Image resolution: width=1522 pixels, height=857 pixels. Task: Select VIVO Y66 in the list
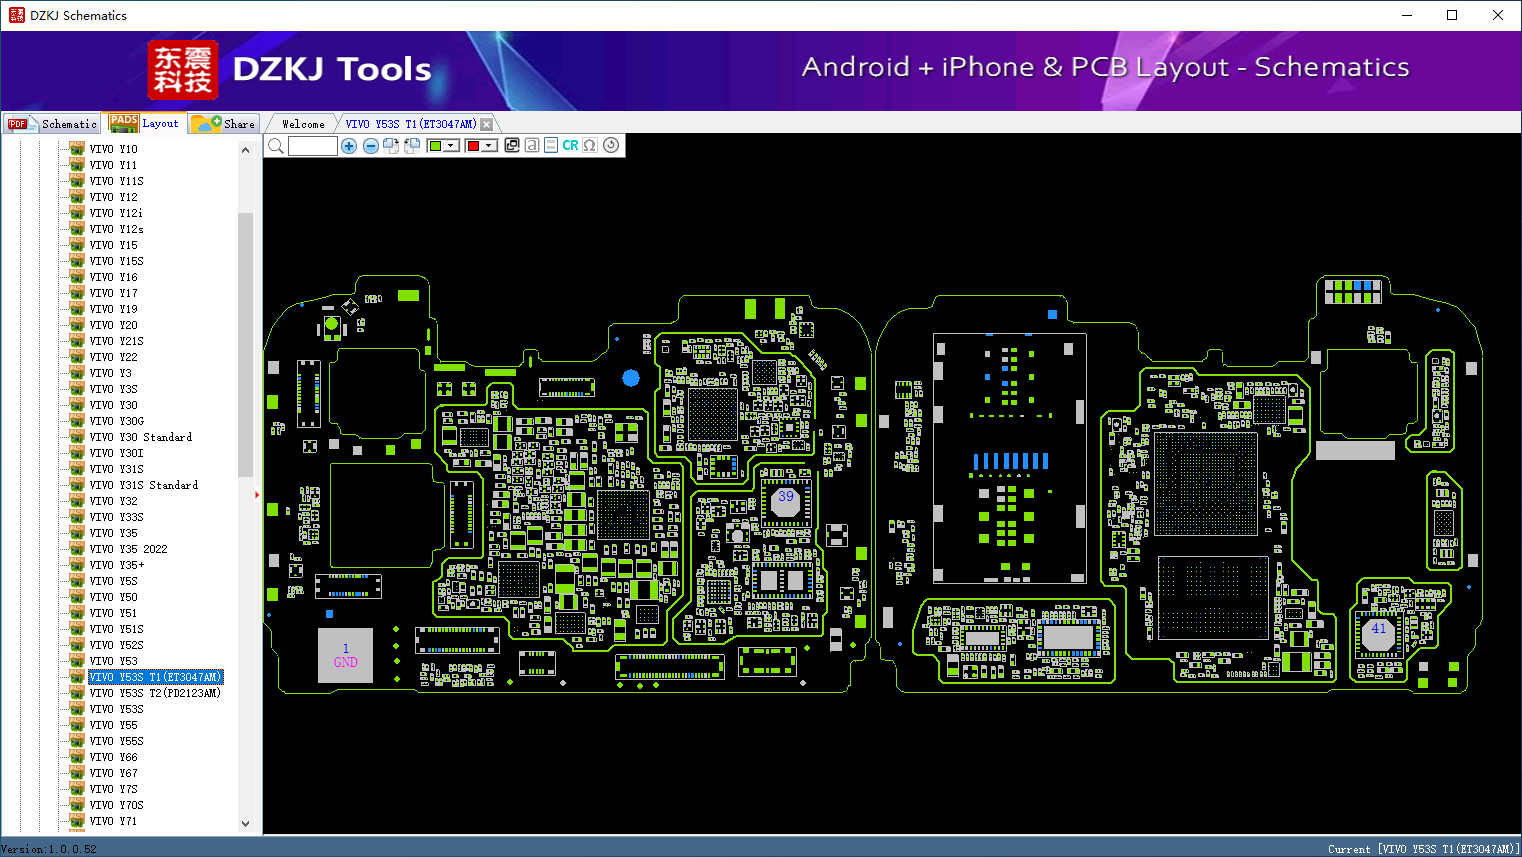tap(114, 757)
